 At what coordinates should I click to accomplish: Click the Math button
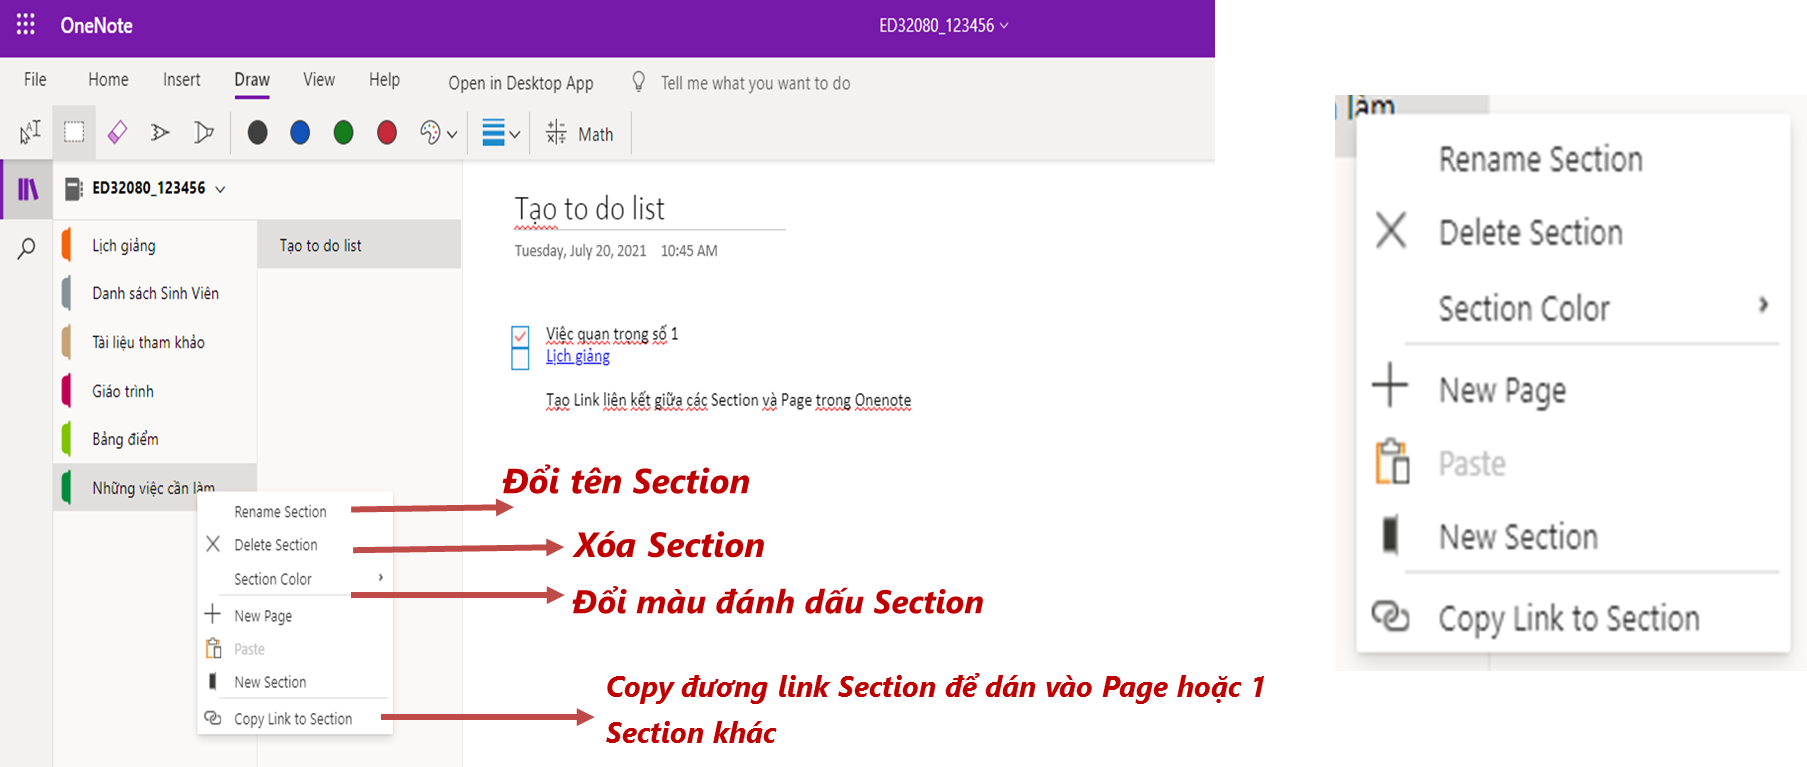click(x=580, y=134)
